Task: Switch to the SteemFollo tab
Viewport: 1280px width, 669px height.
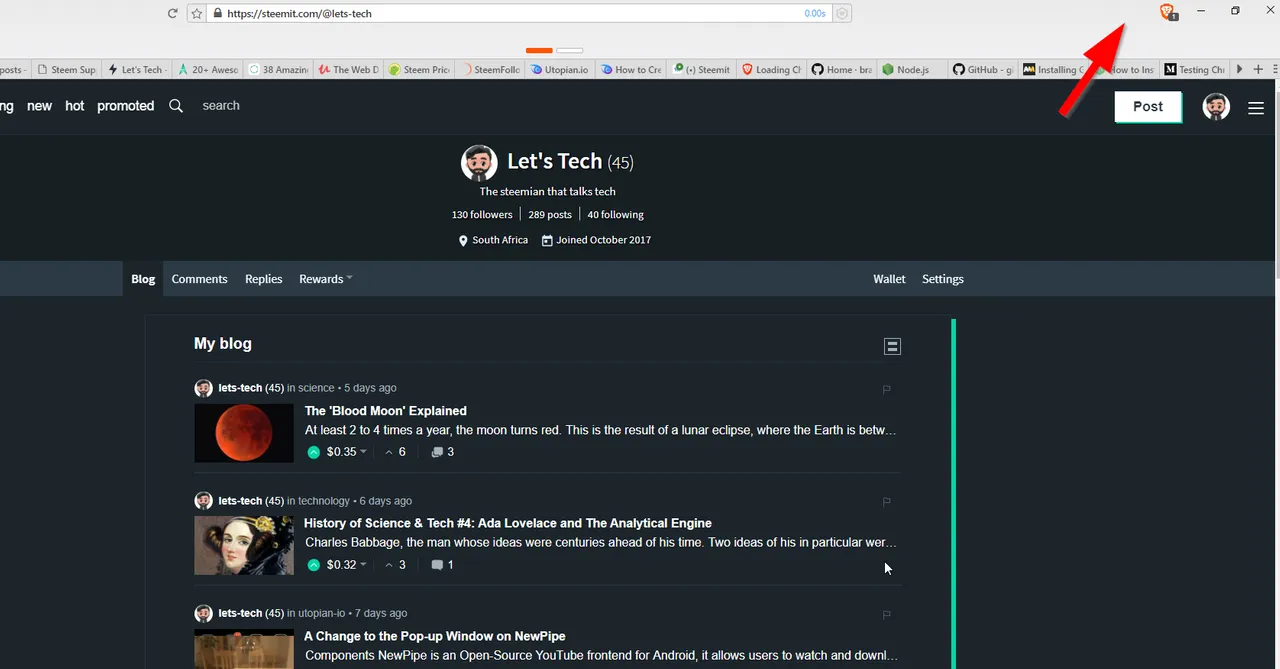Action: click(x=490, y=70)
